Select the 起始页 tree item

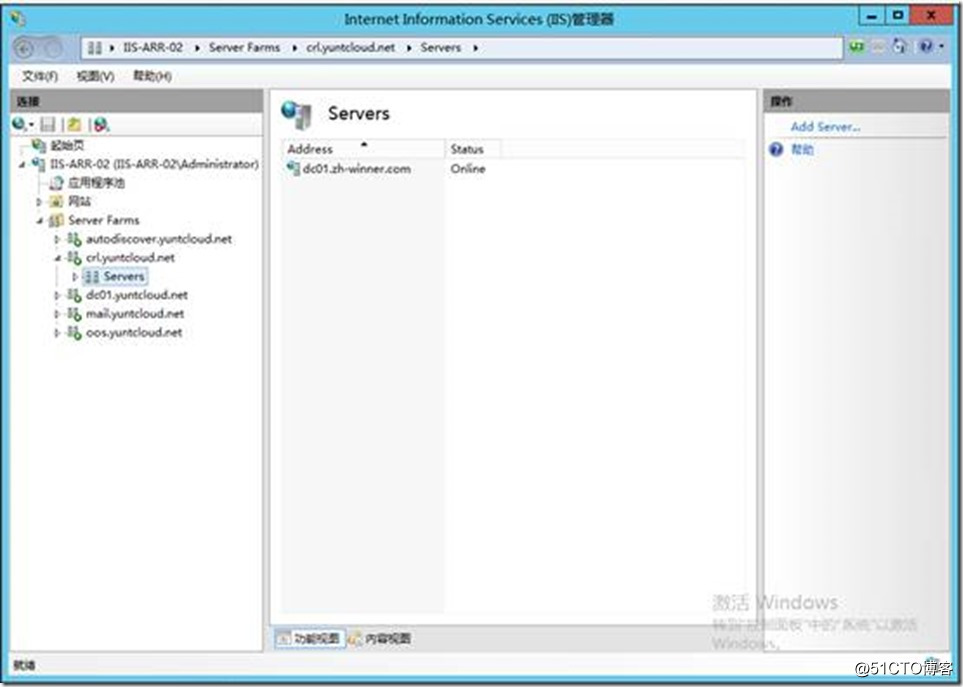pyautogui.click(x=68, y=146)
